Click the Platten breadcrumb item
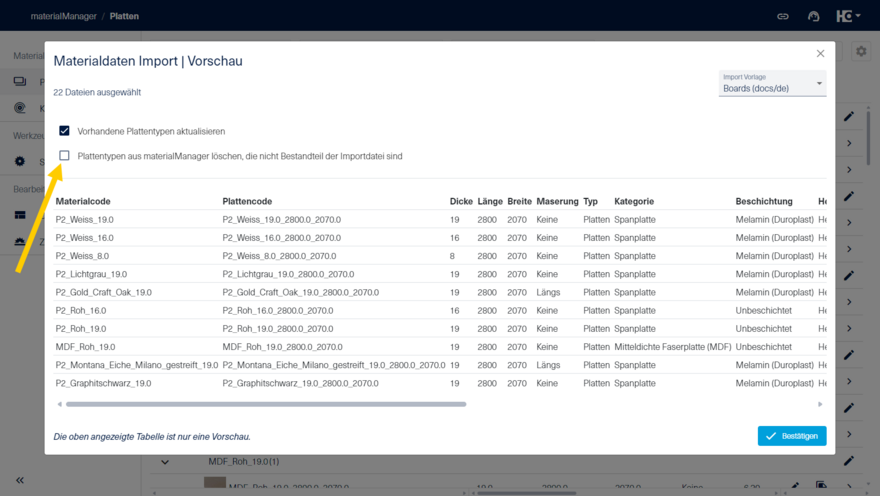880x496 pixels. coord(124,16)
